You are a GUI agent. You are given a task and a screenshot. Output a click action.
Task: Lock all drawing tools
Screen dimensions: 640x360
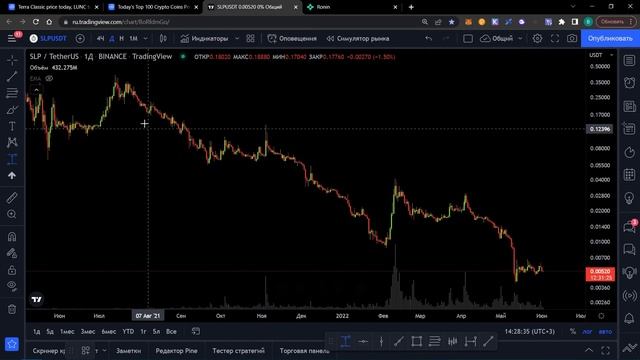(12, 270)
